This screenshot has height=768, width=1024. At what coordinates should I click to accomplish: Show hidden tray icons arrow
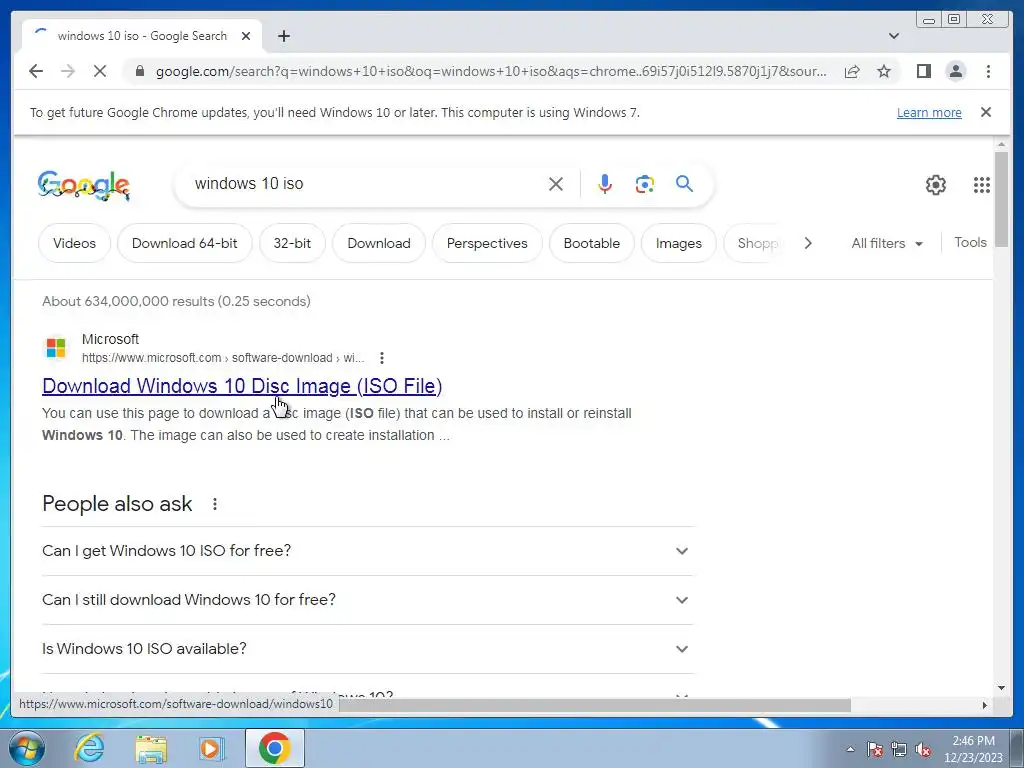point(850,749)
